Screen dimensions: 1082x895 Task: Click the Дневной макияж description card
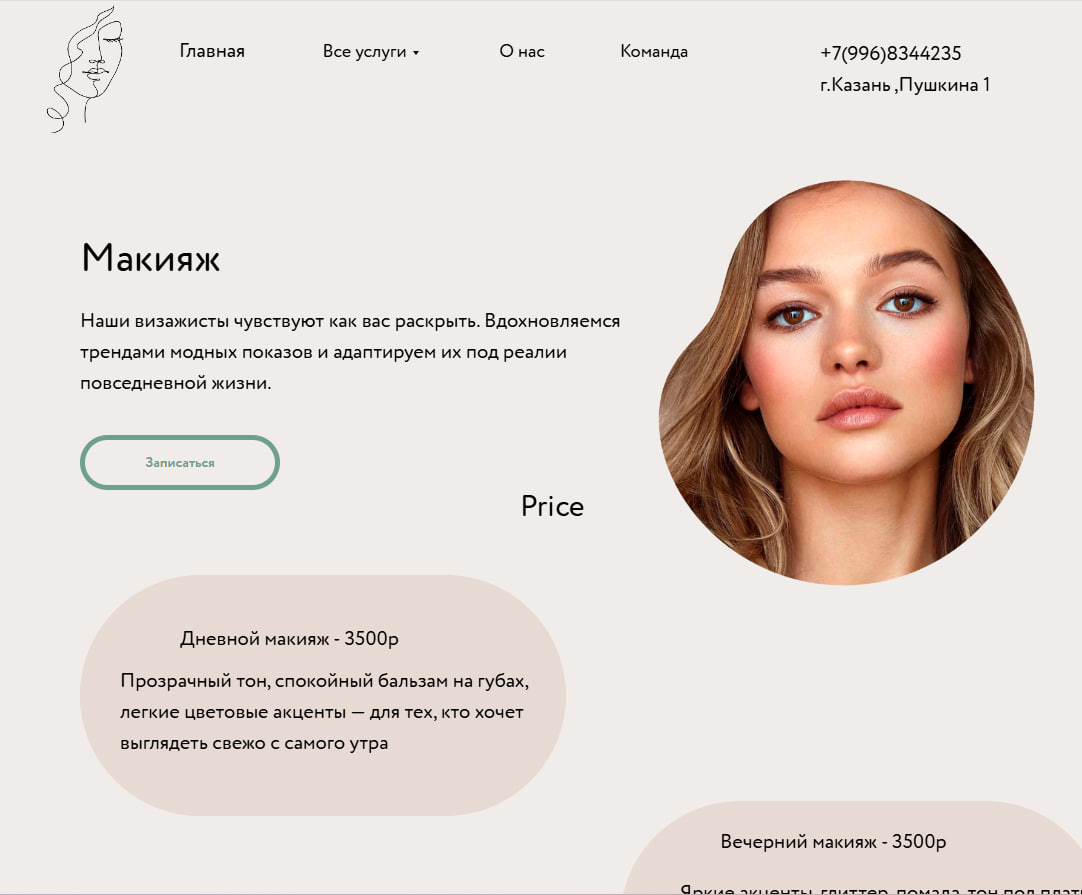[323, 696]
